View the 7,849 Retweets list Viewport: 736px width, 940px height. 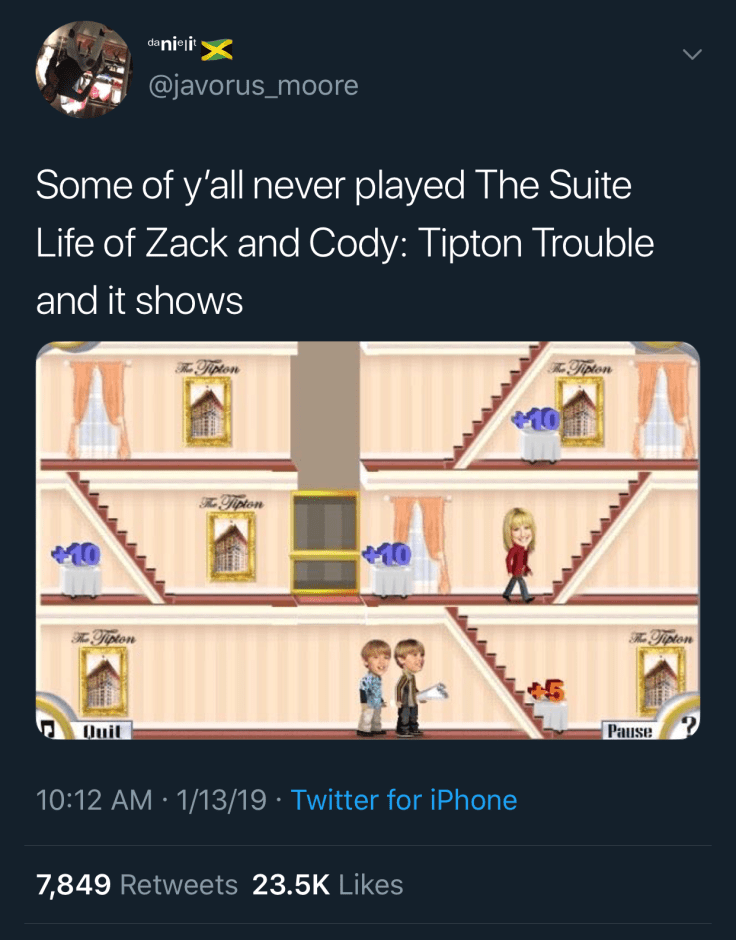[x=136, y=885]
